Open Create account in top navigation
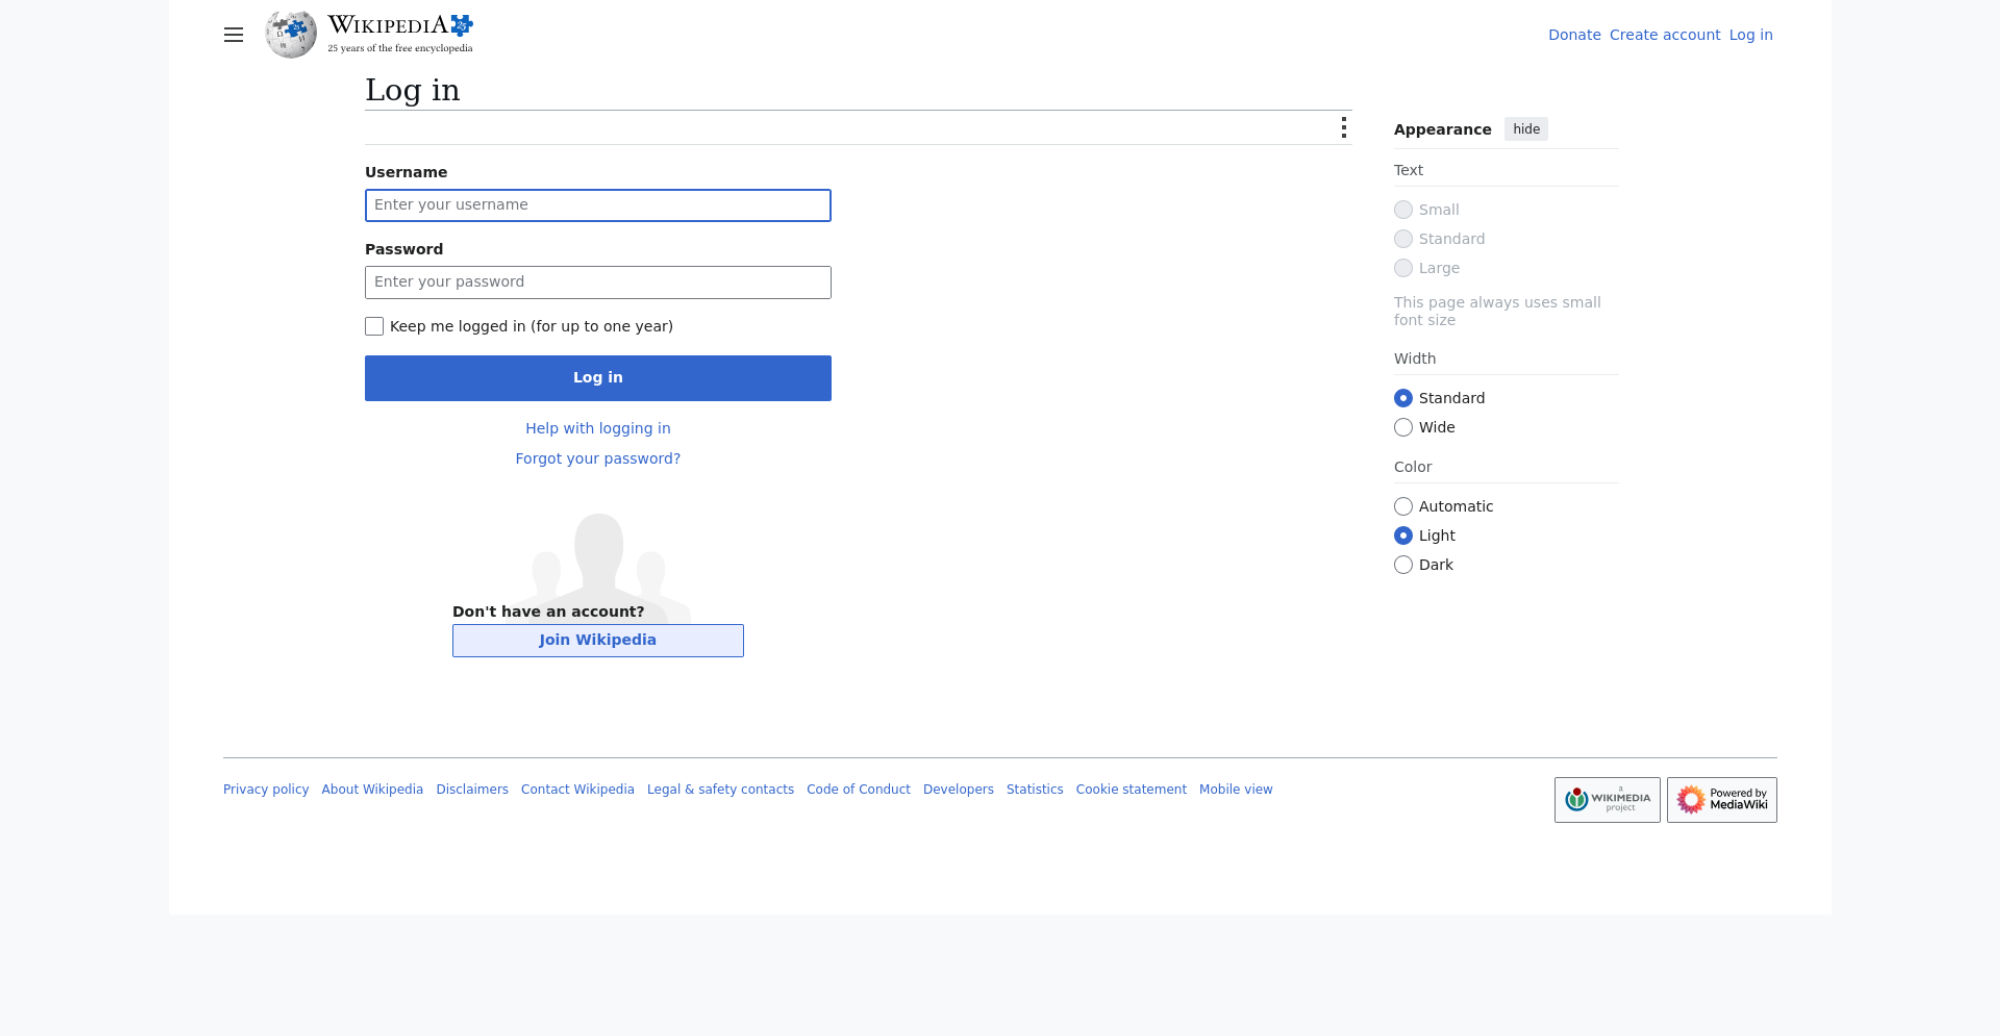Screen dimensions: 2000x1036 pyautogui.click(x=1664, y=35)
